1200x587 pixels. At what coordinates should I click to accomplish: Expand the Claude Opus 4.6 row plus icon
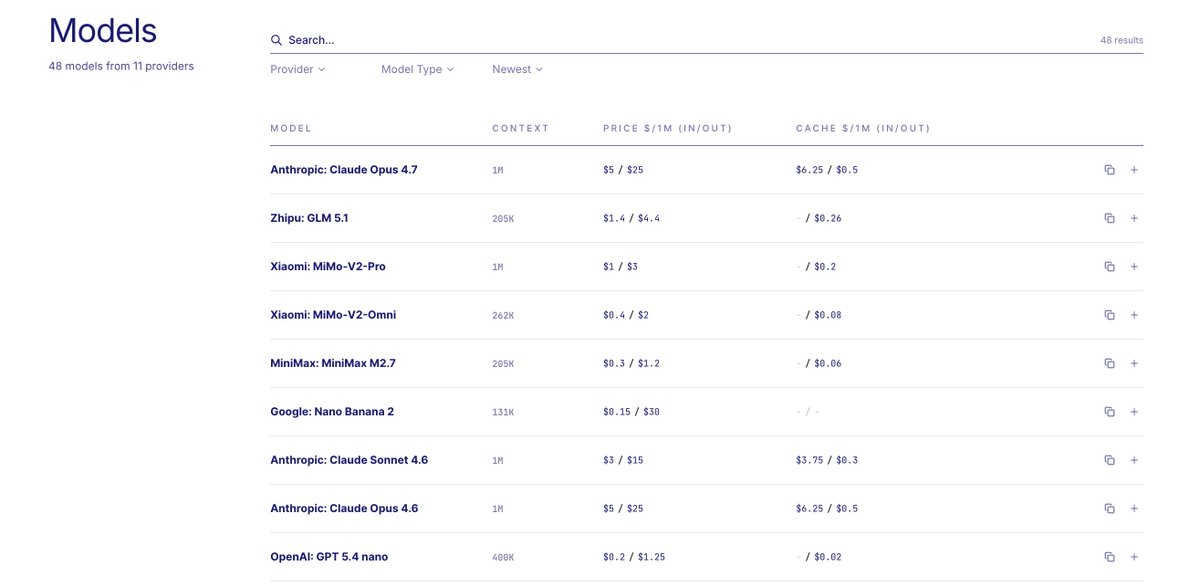tap(1134, 508)
